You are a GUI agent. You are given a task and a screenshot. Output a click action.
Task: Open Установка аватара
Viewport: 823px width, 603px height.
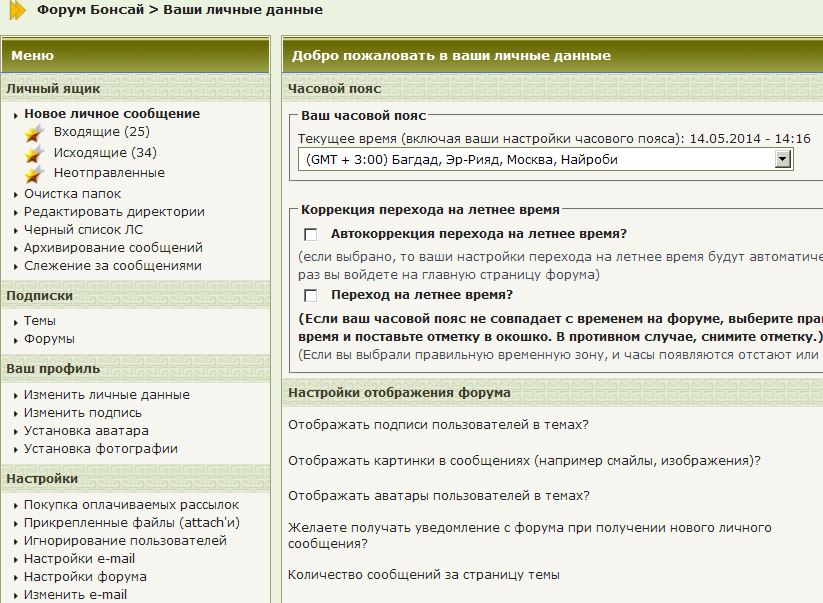click(86, 430)
